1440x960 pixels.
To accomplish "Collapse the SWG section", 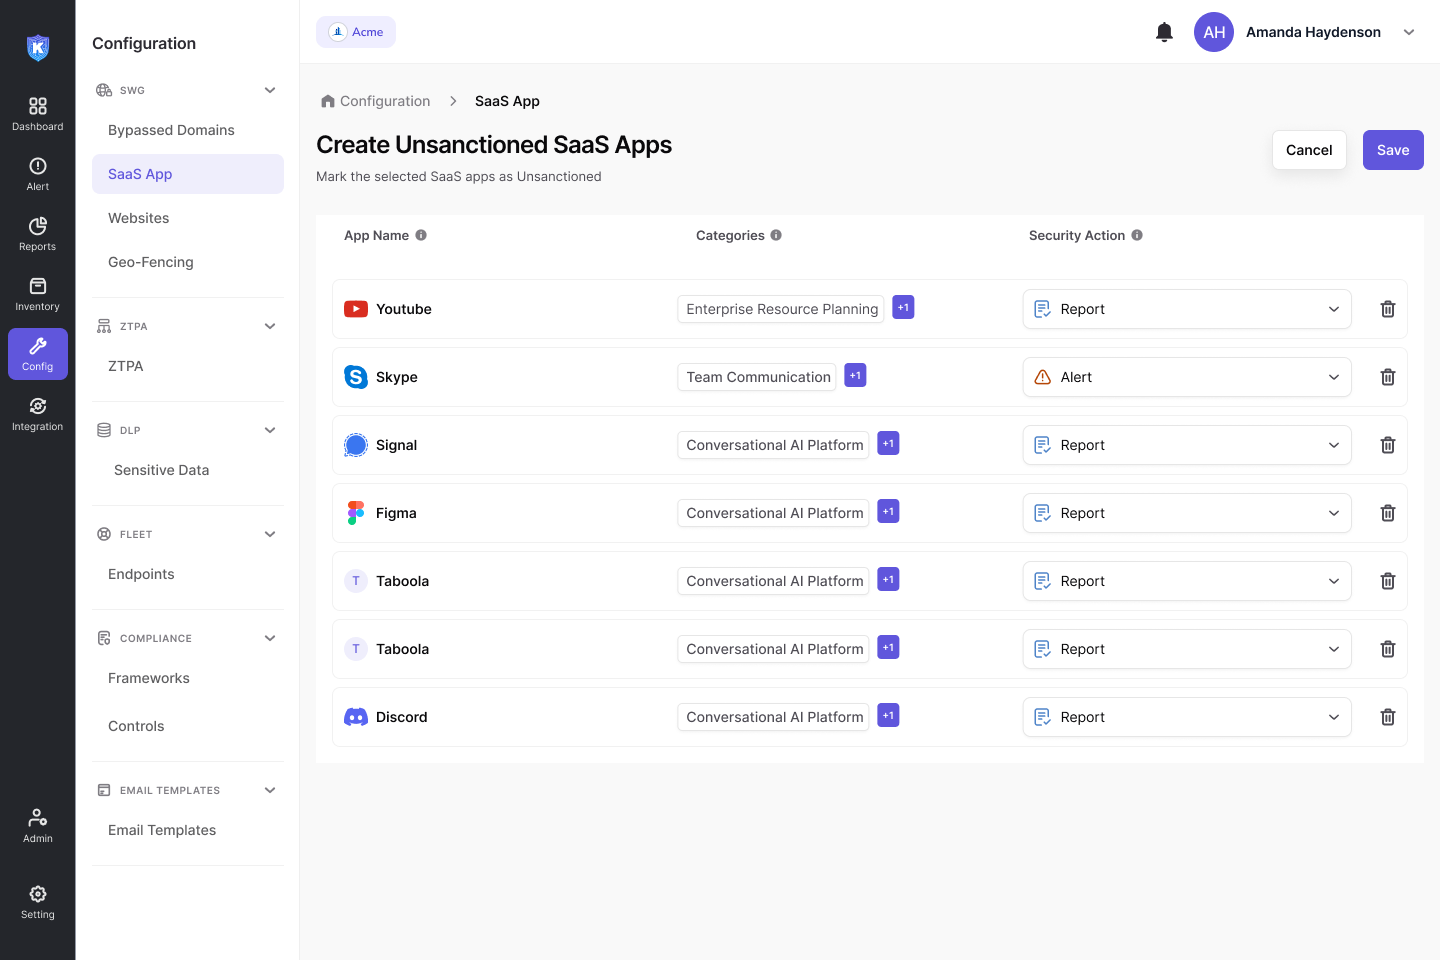I will [270, 90].
